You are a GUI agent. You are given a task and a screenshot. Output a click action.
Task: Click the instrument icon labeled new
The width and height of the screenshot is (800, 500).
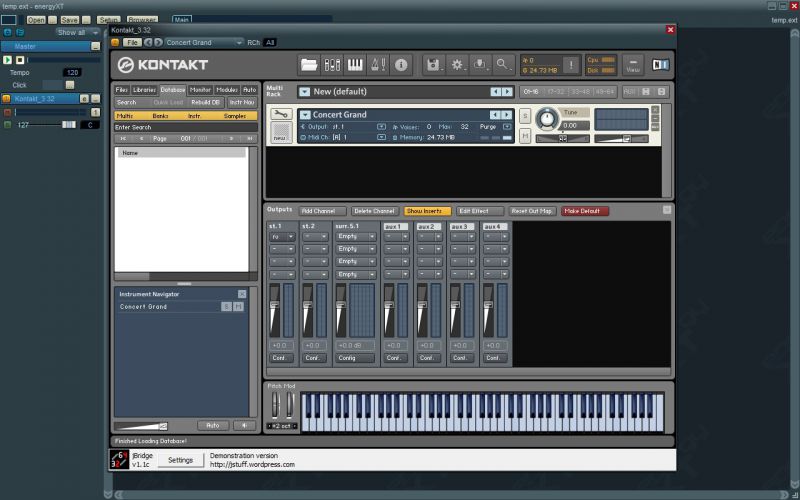280,132
